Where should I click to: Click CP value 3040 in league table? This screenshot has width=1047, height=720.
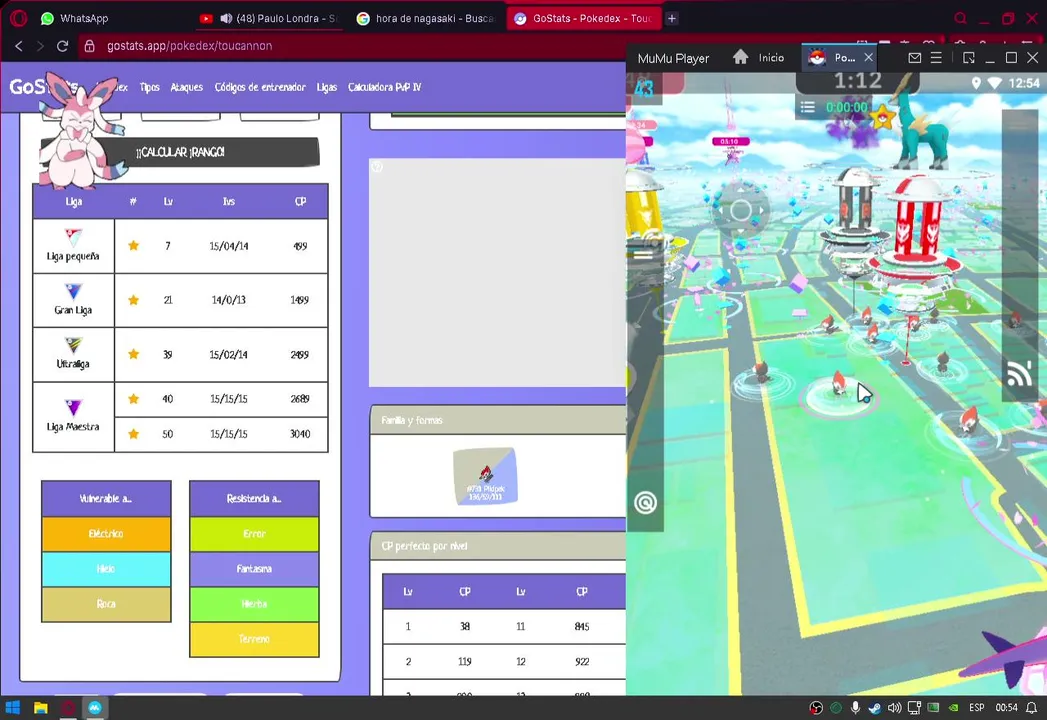click(x=300, y=434)
